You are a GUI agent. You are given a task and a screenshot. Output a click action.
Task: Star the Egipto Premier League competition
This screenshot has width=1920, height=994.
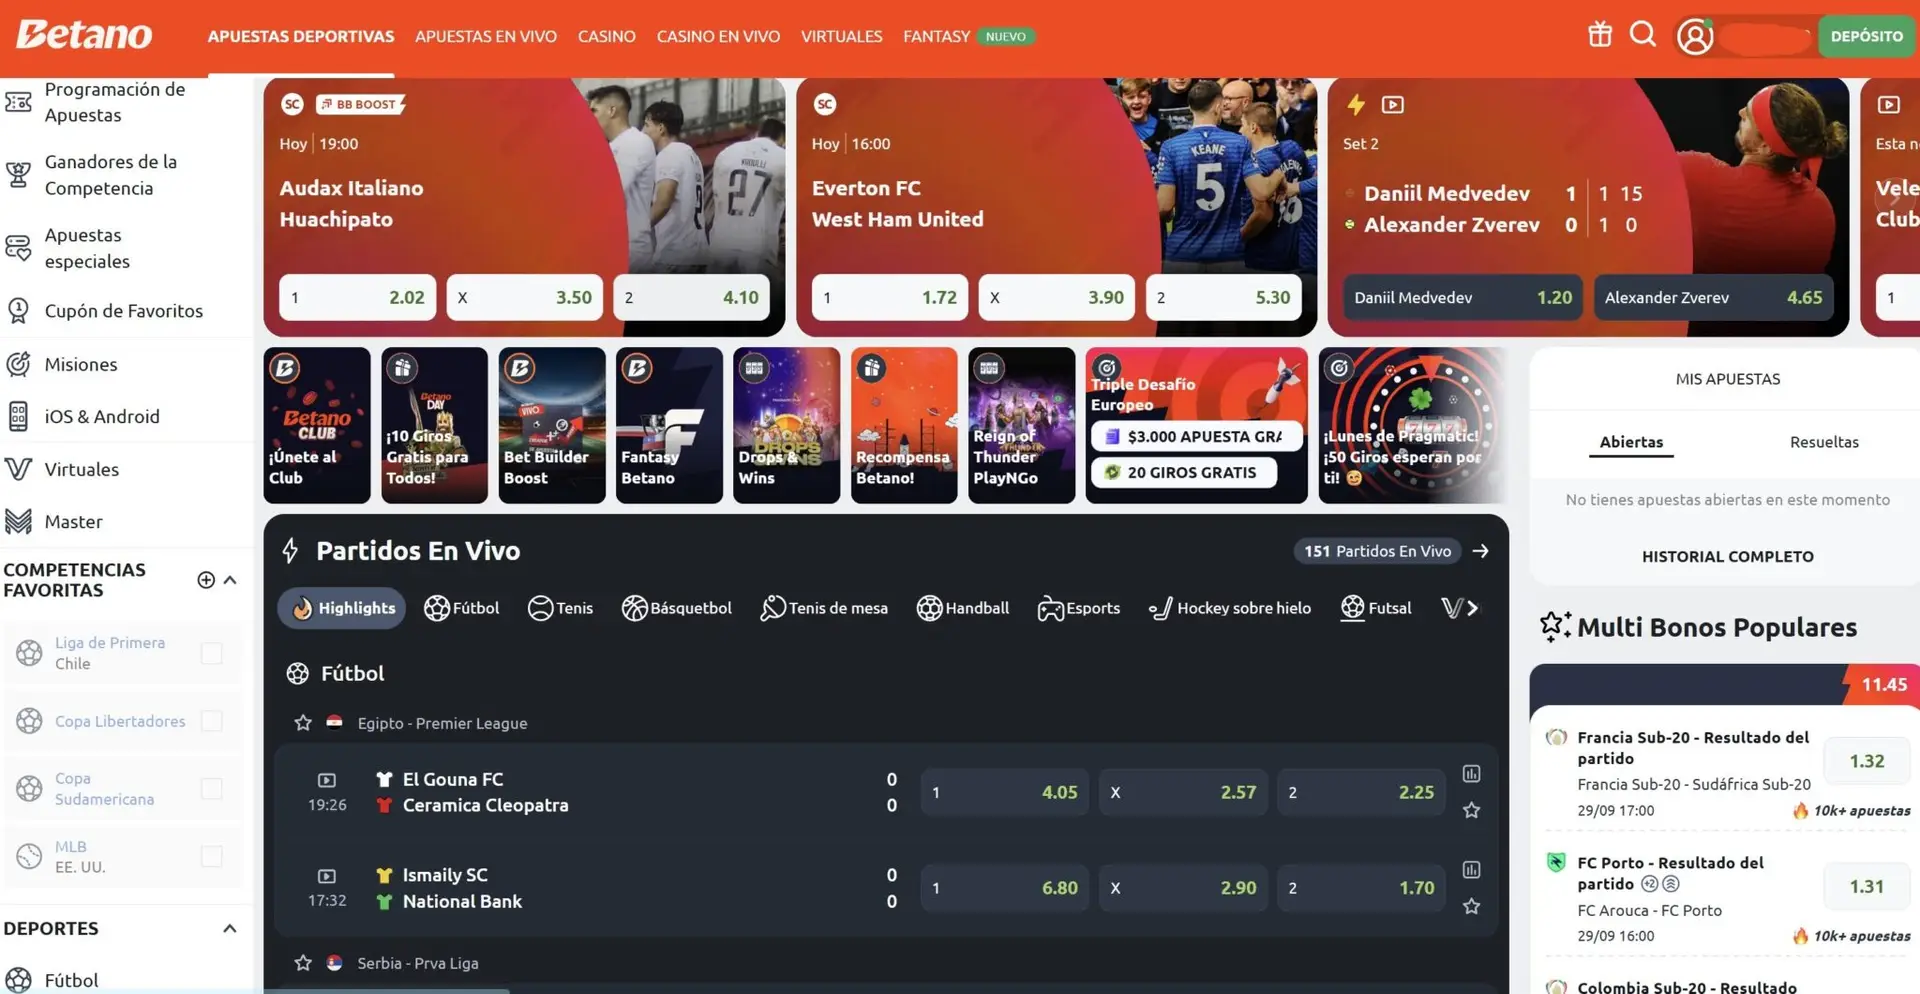303,723
